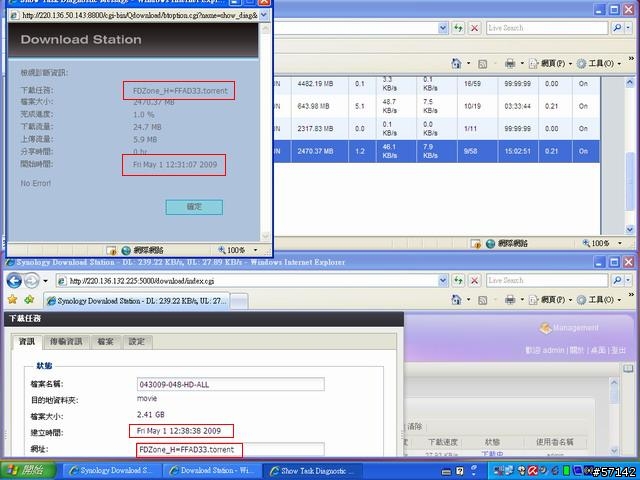Click the Add to Favorites icon
Image resolution: width=640 pixels, height=480 pixels.
(29, 300)
